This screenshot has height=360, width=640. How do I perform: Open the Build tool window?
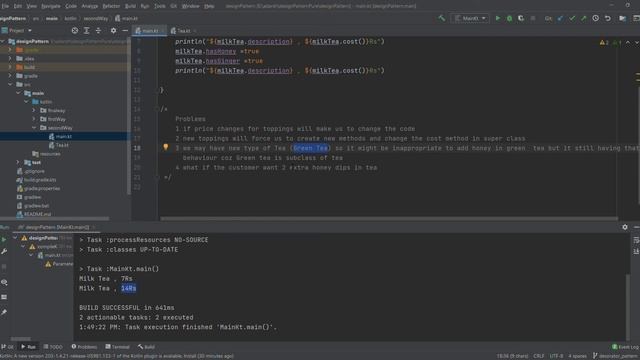pos(146,347)
